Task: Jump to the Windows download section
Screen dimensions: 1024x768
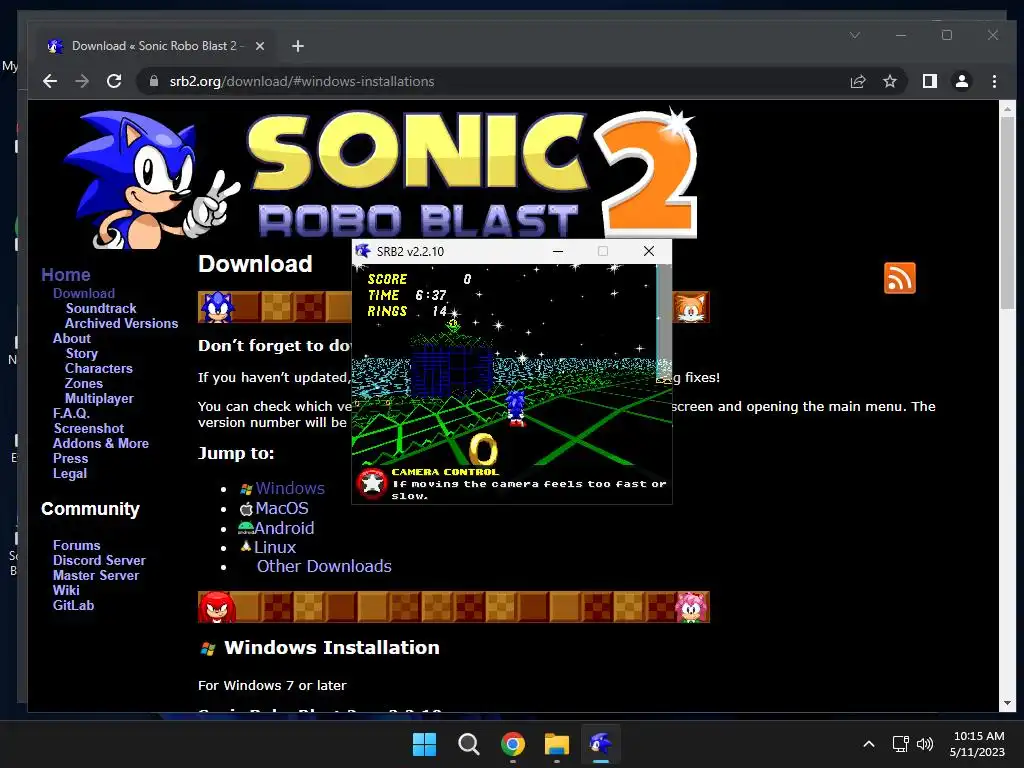Action: [x=290, y=488]
